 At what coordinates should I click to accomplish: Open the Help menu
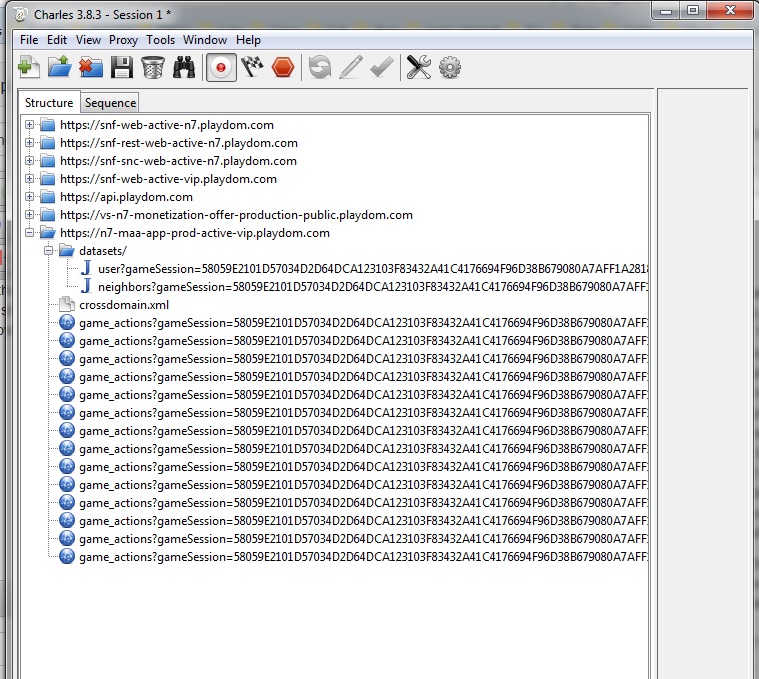tap(248, 40)
